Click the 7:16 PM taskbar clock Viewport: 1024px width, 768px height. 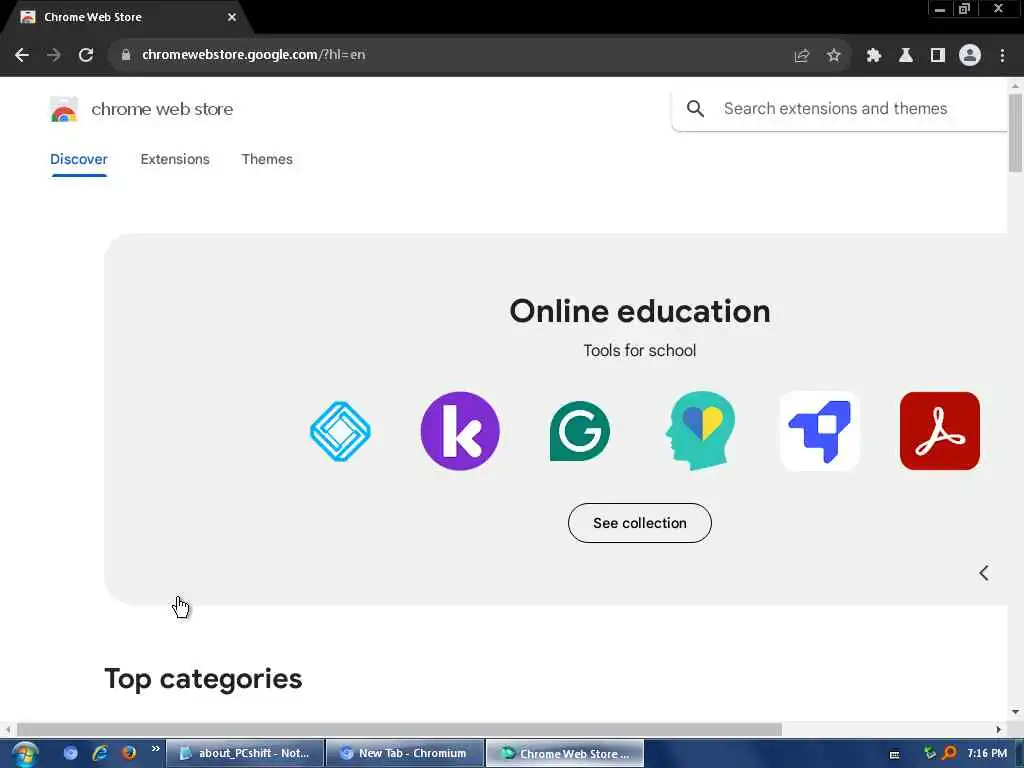click(987, 753)
